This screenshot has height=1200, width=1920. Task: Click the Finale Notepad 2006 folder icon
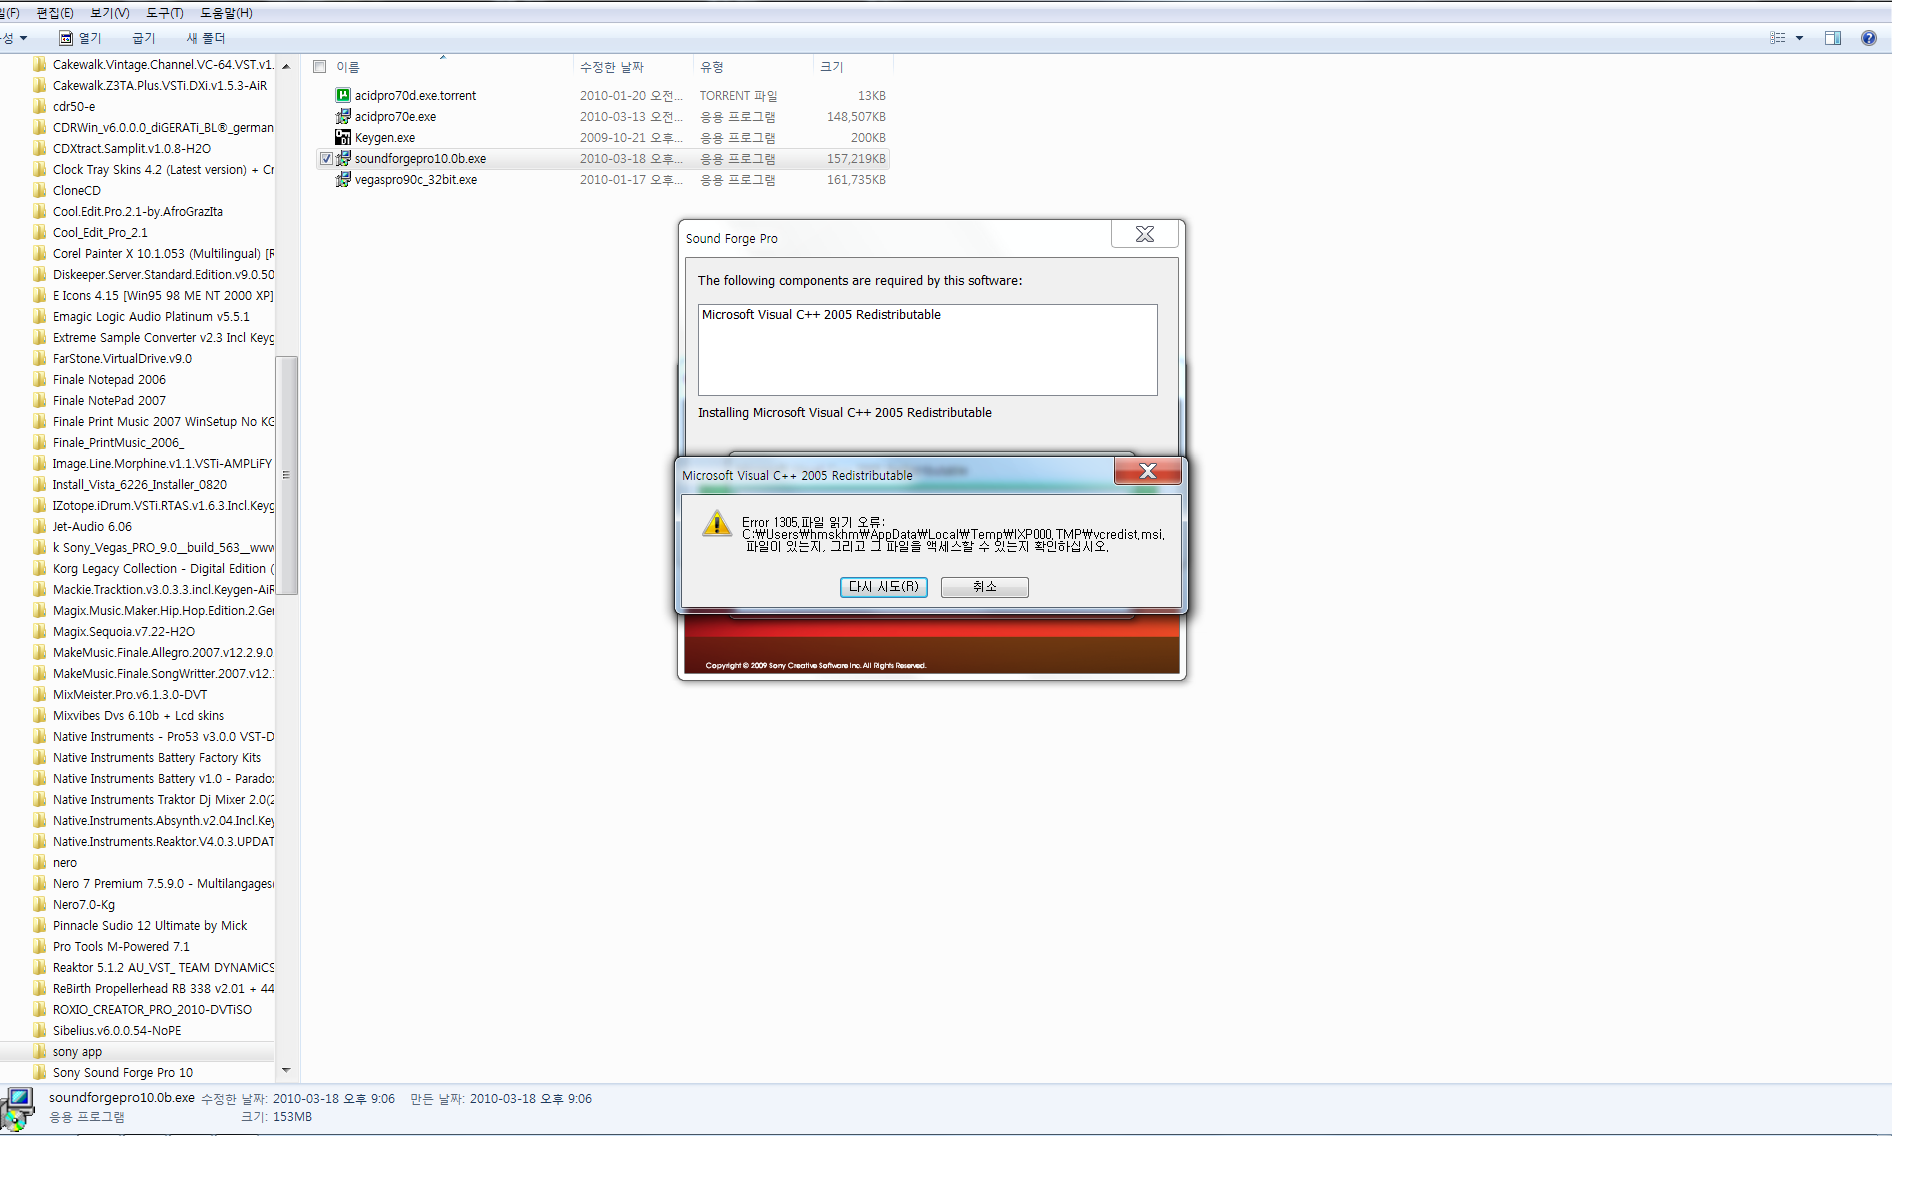(x=40, y=379)
